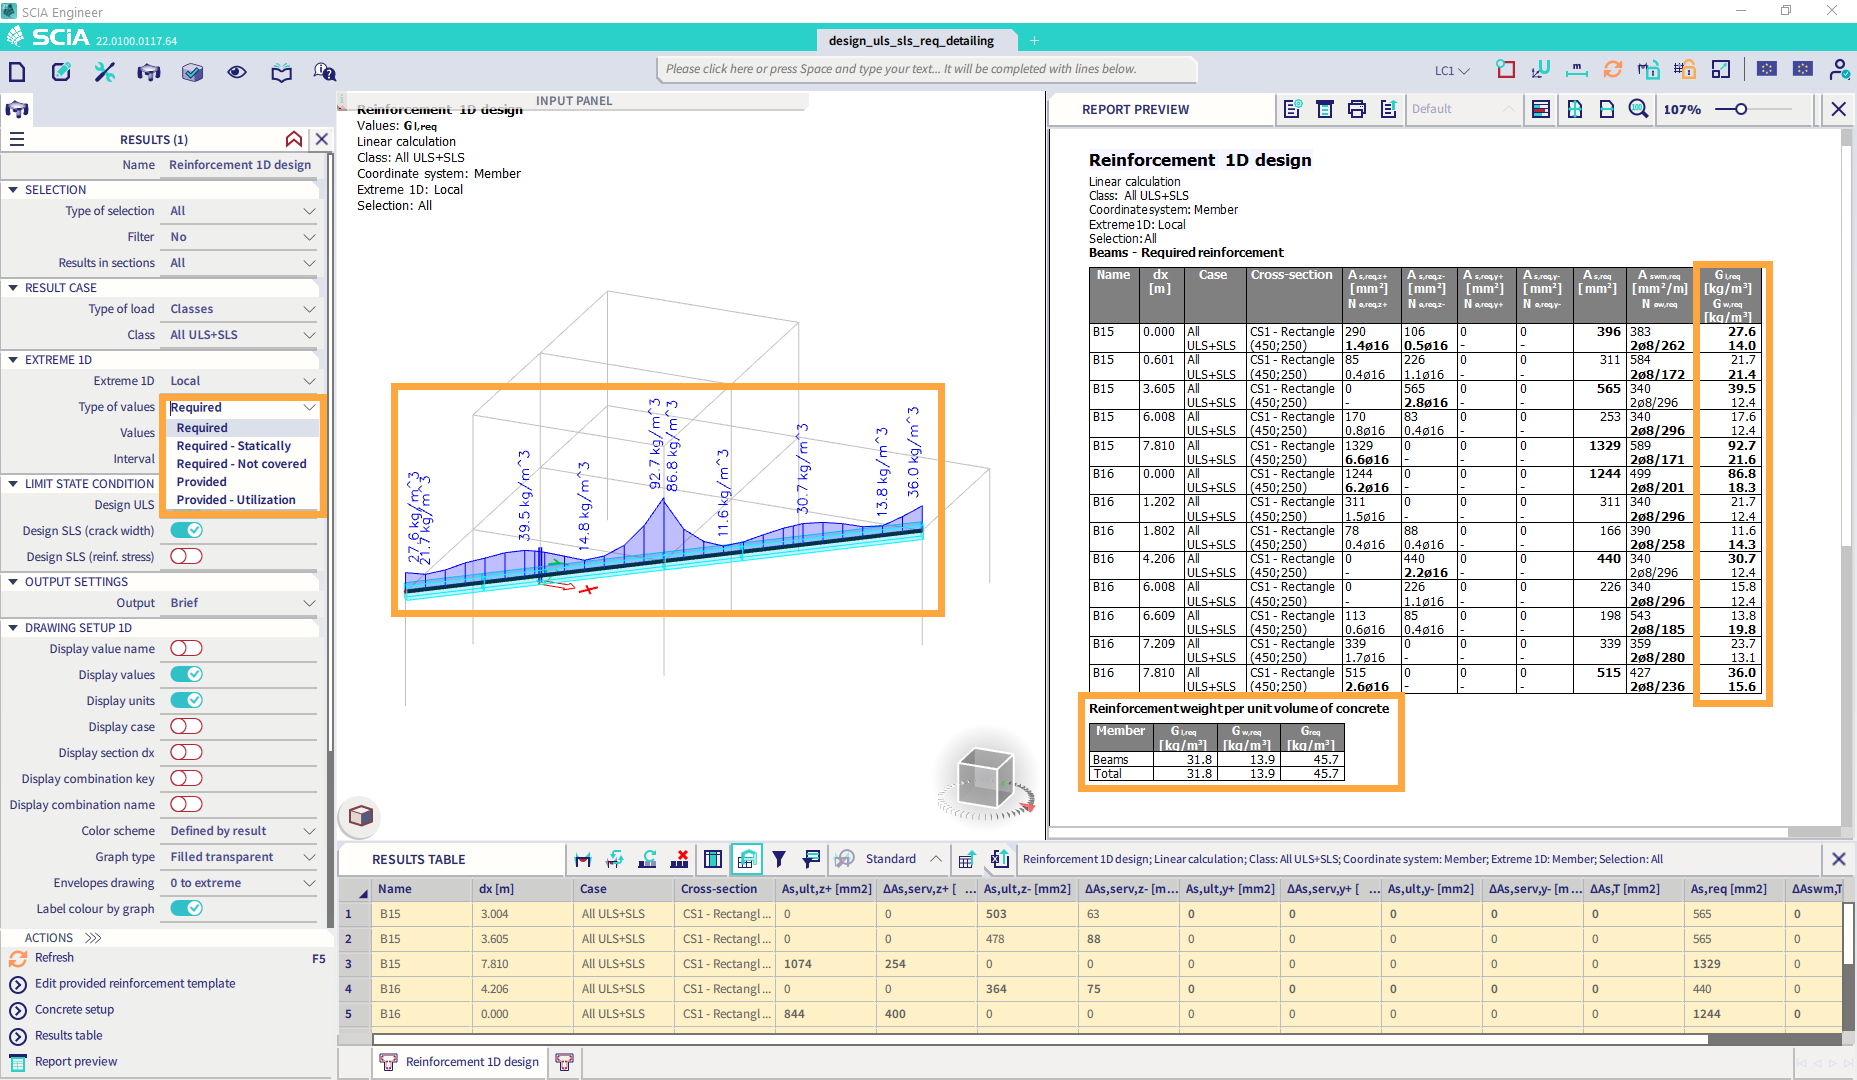The width and height of the screenshot is (1857, 1080).
Task: Select the Reinforcement 1D design tab at bottom
Action: pos(459,1062)
